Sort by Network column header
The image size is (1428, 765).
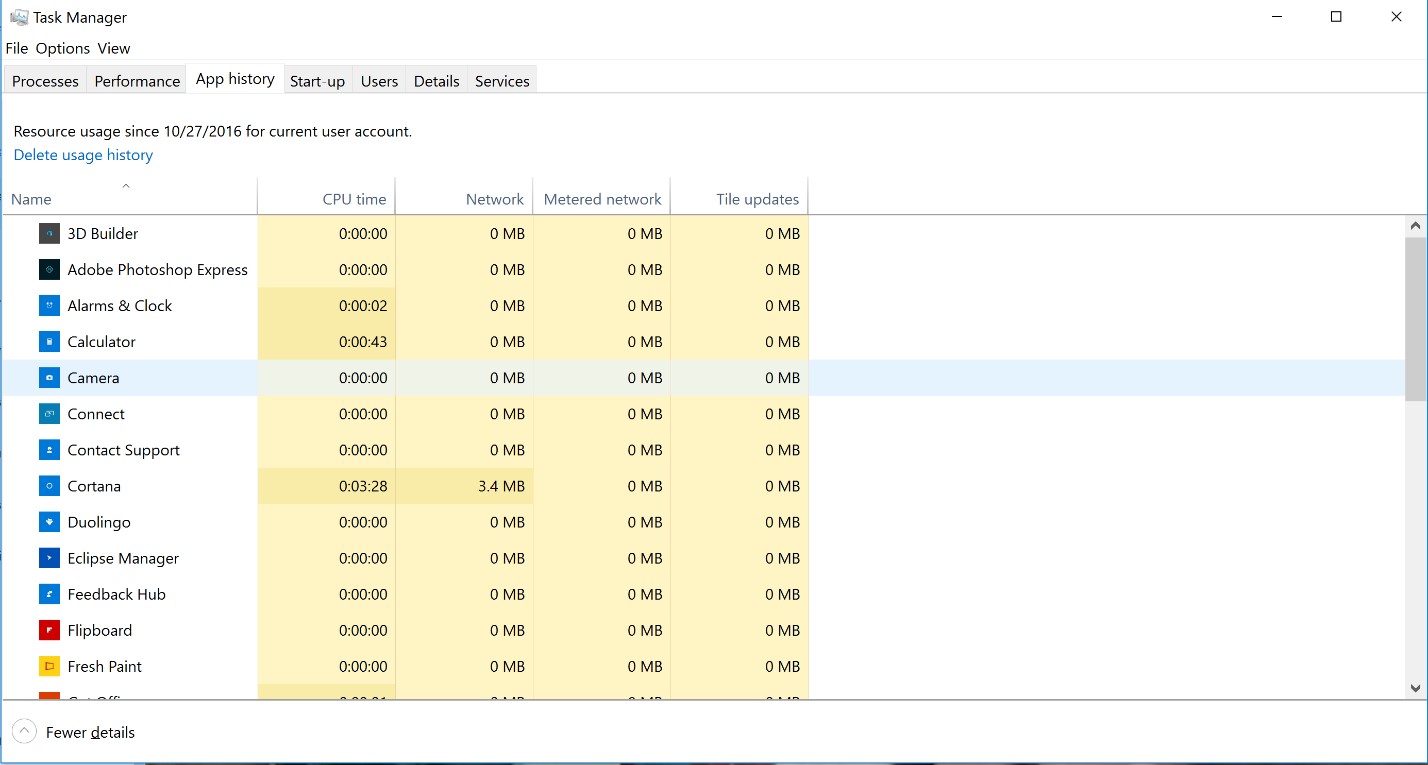pos(464,196)
